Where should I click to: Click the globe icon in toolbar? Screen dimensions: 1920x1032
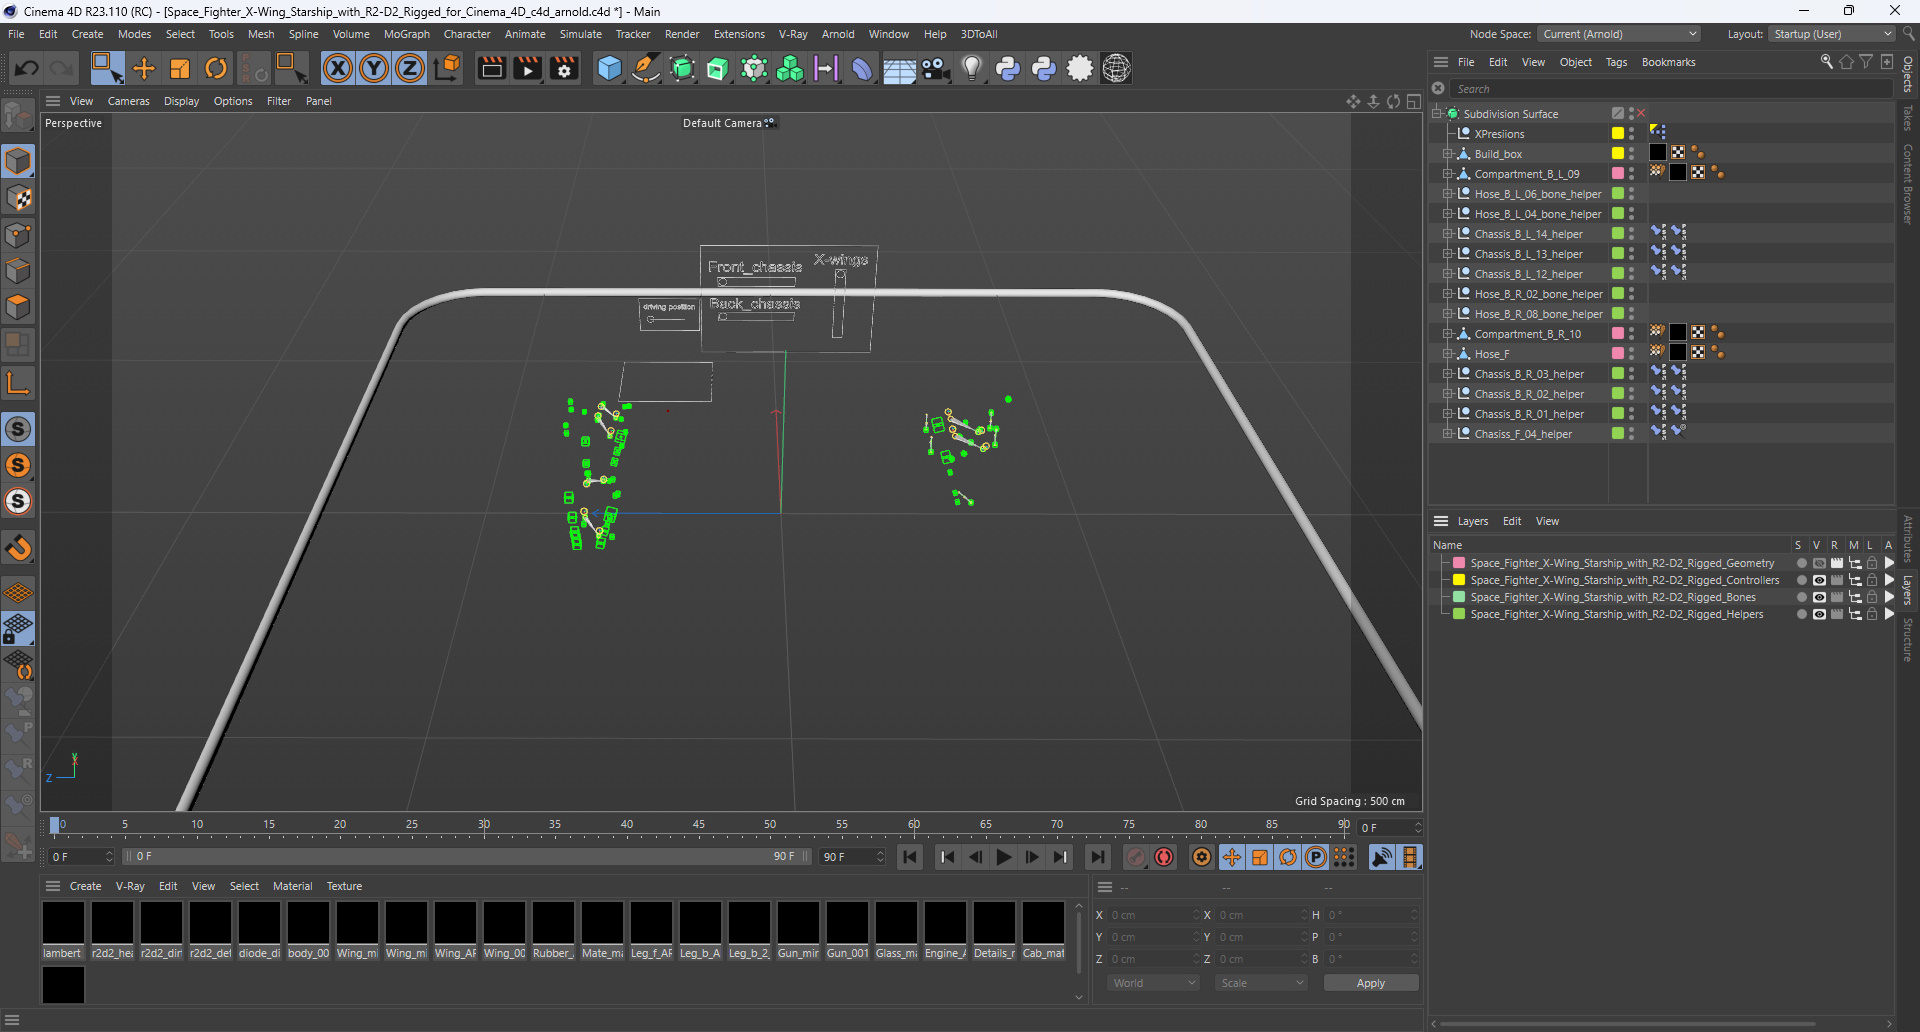pos(1116,68)
